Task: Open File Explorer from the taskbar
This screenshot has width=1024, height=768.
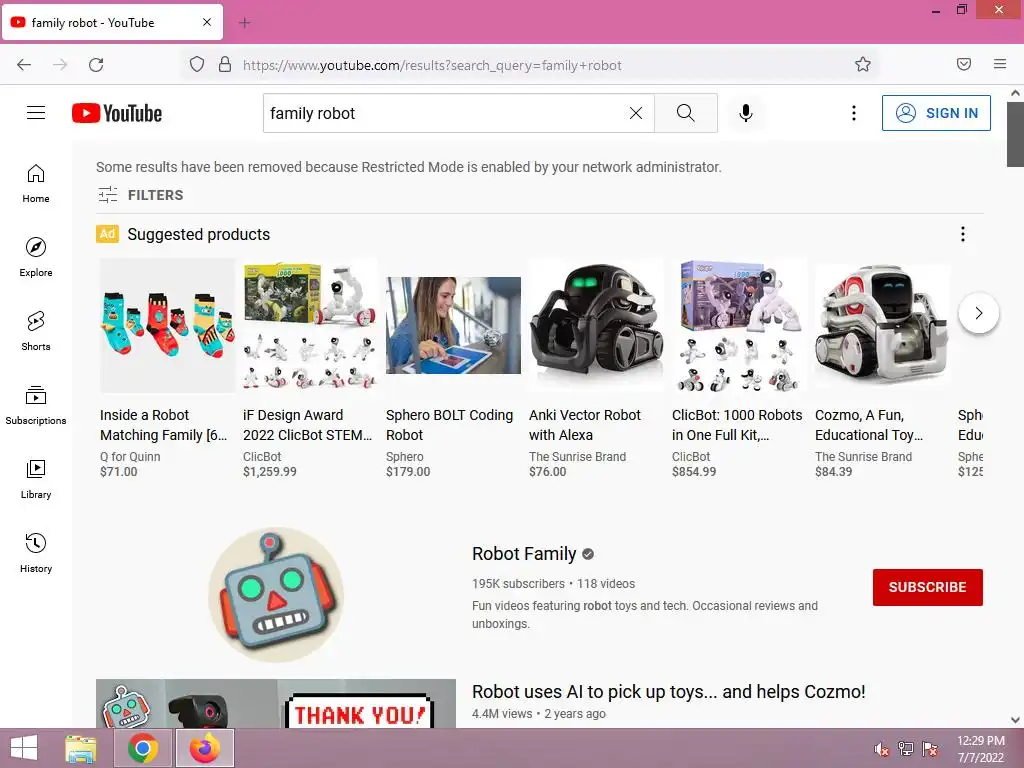Action: (81, 748)
